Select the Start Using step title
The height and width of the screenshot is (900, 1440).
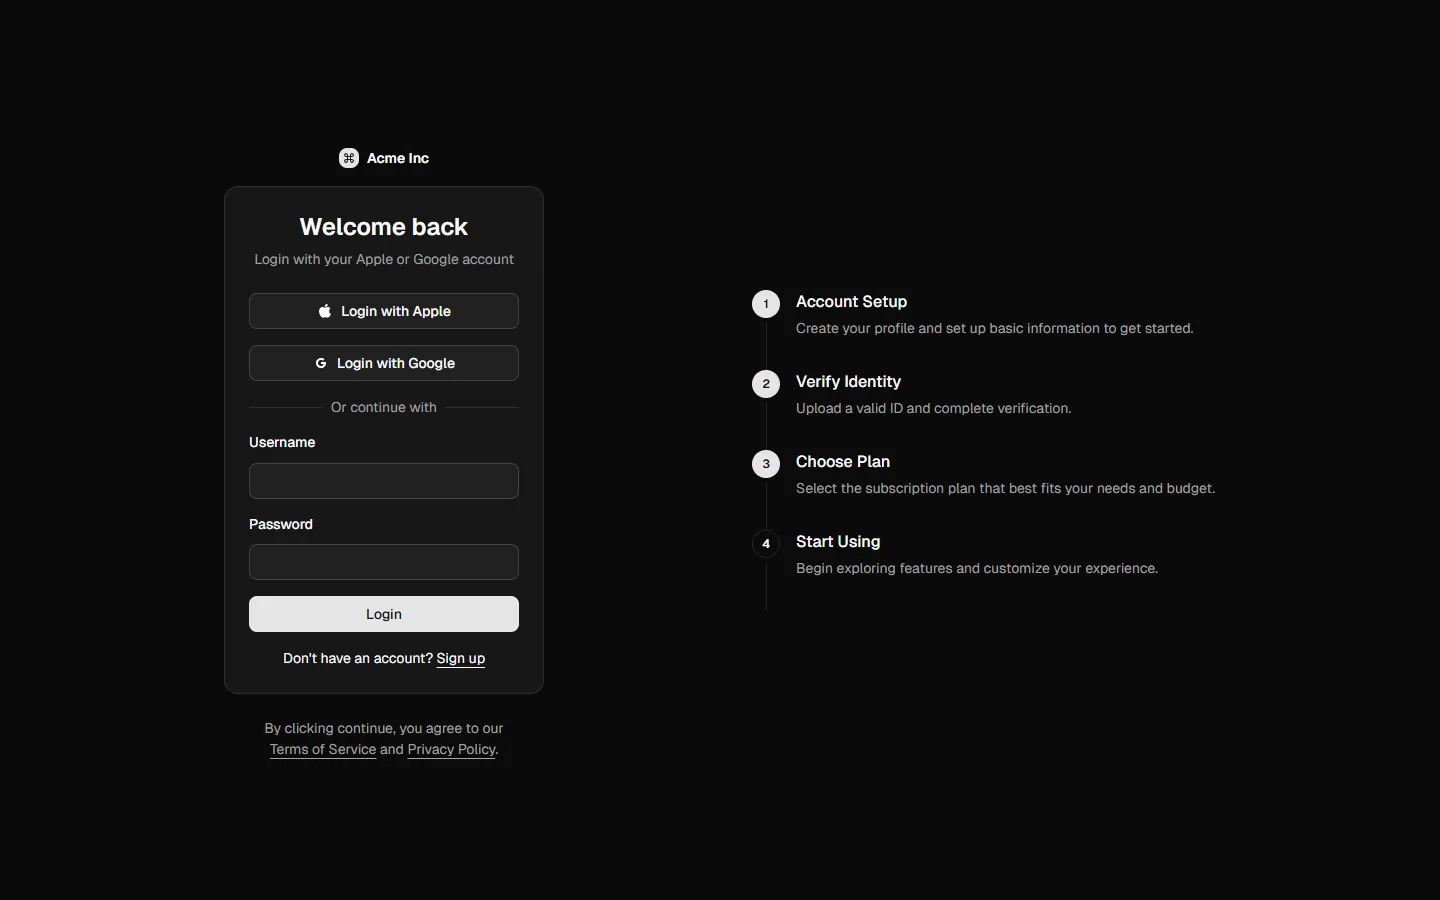click(x=838, y=542)
